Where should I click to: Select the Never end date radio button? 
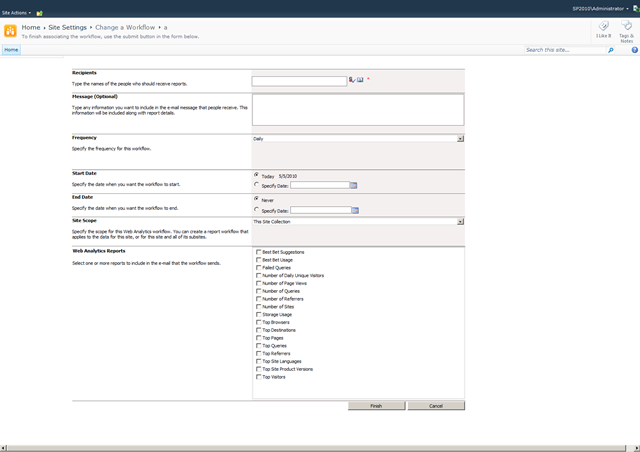pyautogui.click(x=256, y=199)
